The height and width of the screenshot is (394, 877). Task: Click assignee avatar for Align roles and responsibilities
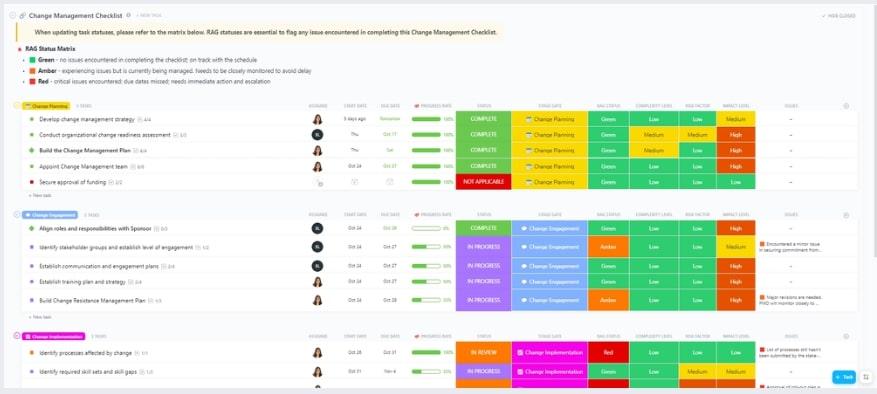point(318,228)
